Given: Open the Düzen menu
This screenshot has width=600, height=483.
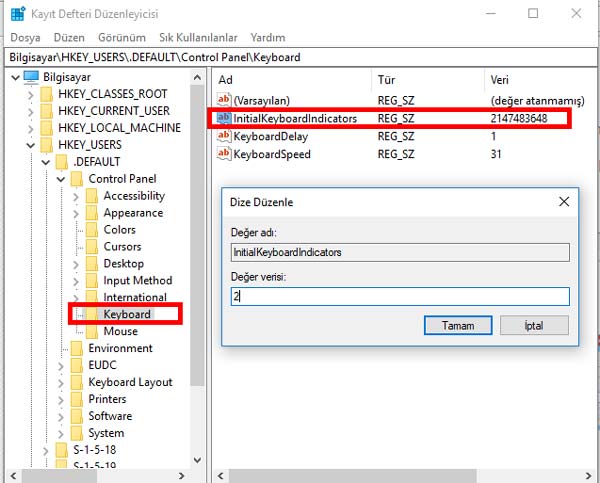Looking at the screenshot, I should 69,38.
